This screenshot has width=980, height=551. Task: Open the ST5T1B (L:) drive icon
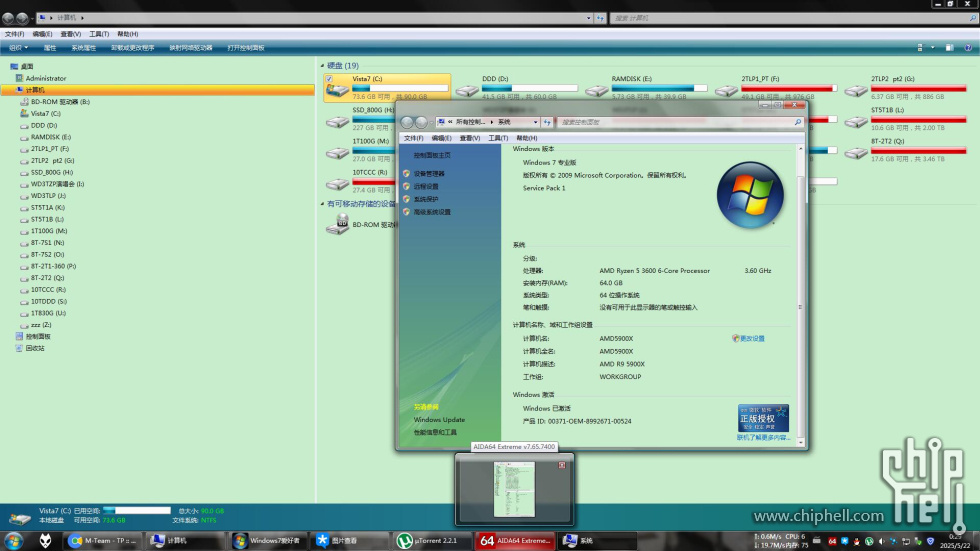tap(856, 122)
